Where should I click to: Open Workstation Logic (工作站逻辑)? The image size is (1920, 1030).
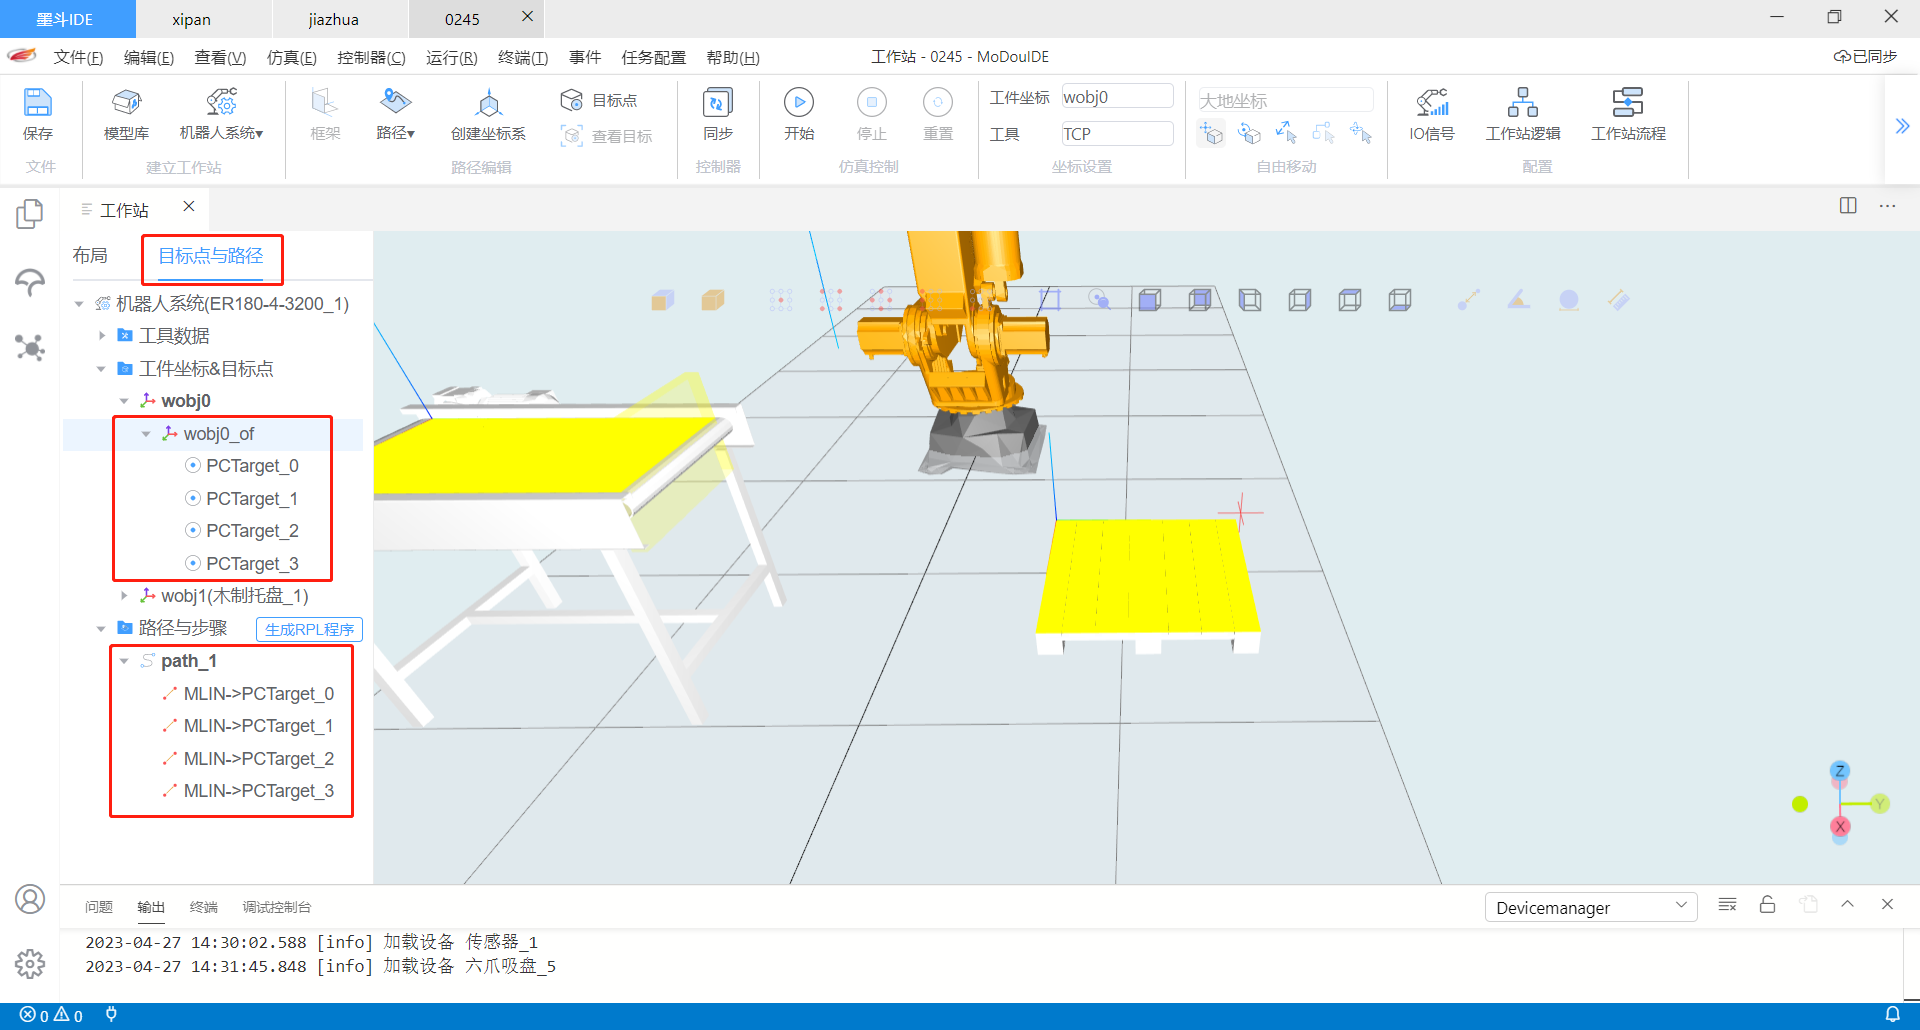1522,112
